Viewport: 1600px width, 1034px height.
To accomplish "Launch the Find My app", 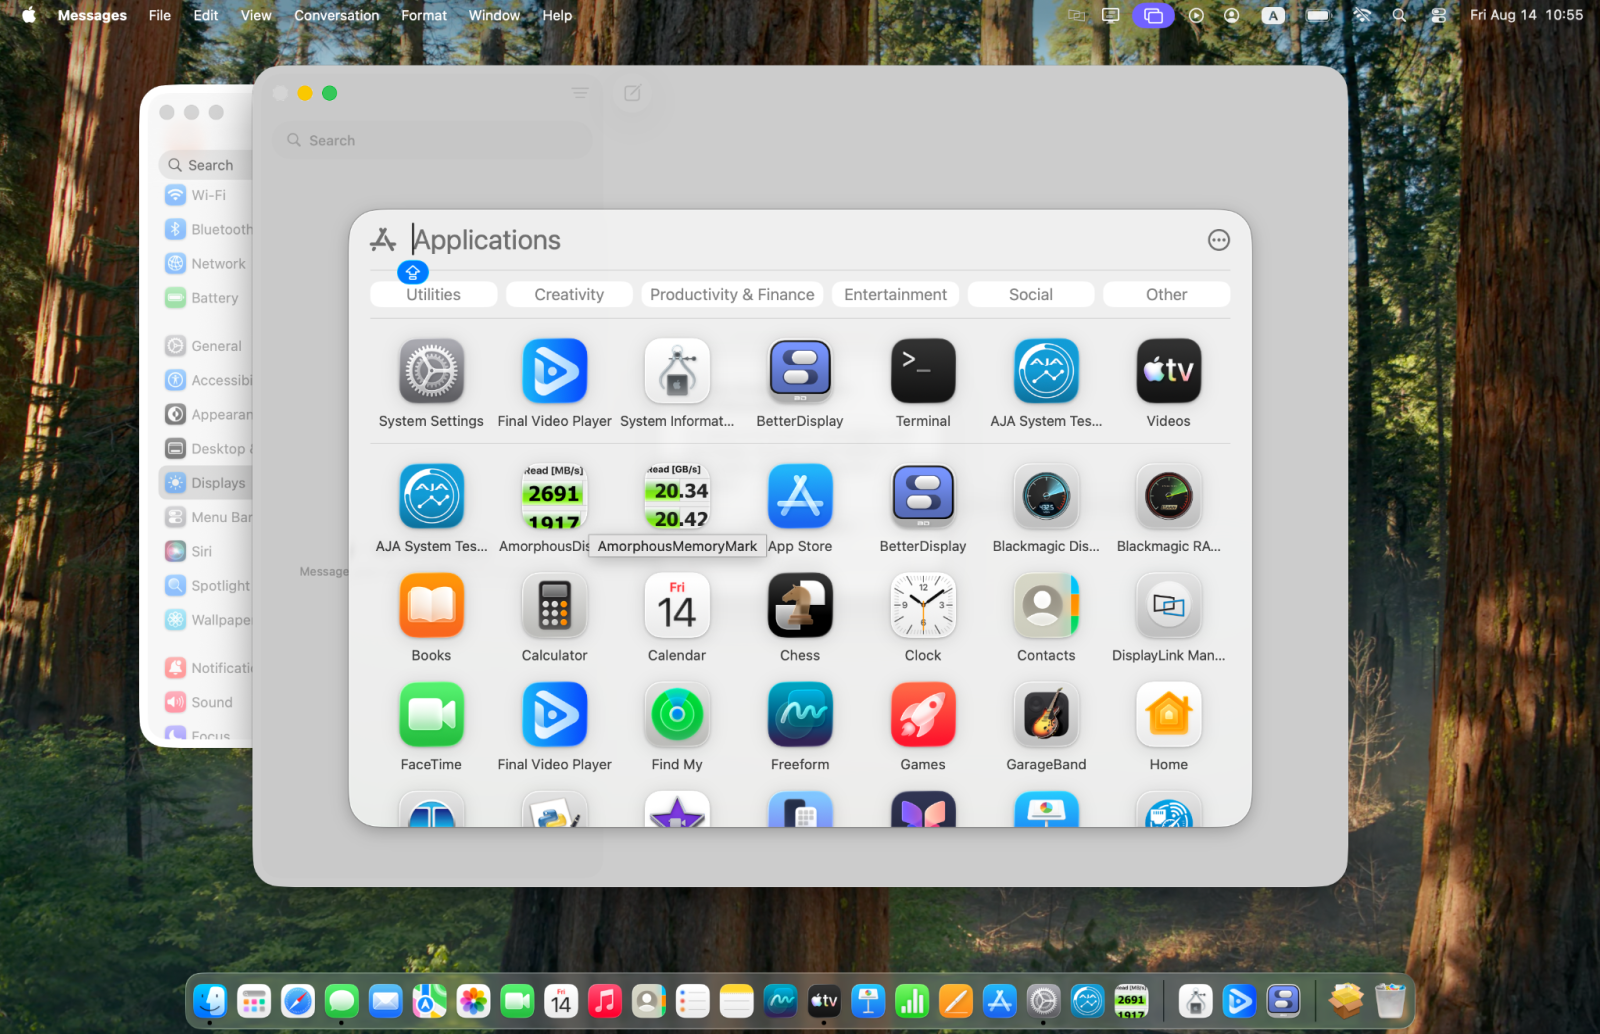I will pyautogui.click(x=677, y=714).
